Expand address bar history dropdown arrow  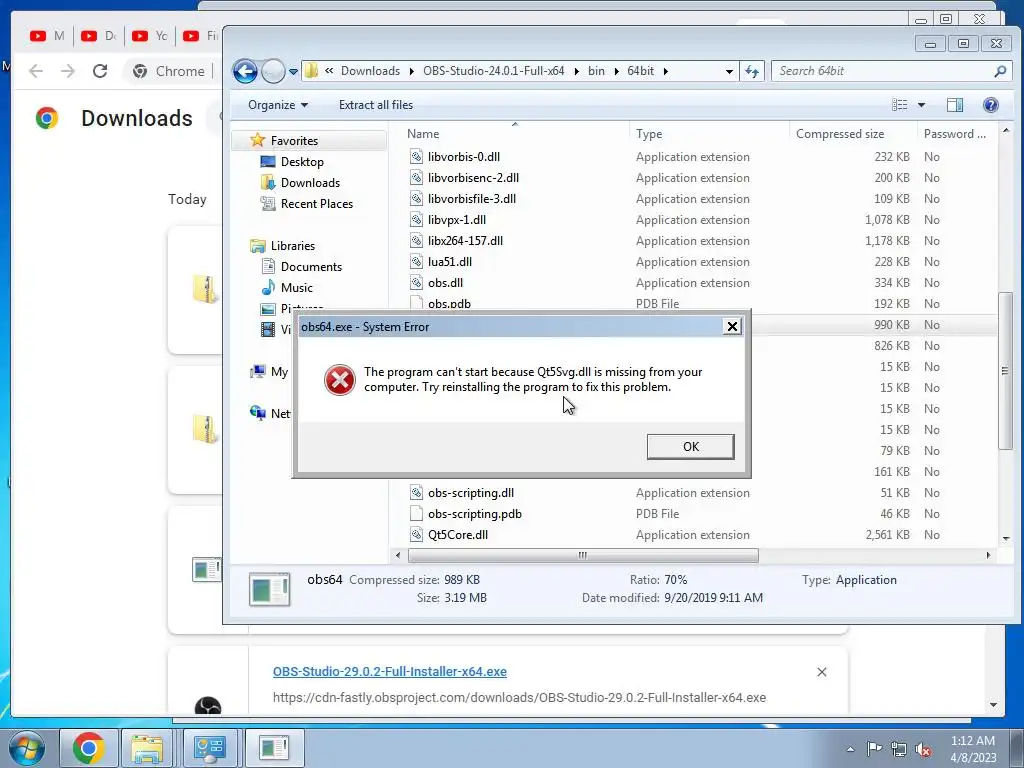coord(729,71)
